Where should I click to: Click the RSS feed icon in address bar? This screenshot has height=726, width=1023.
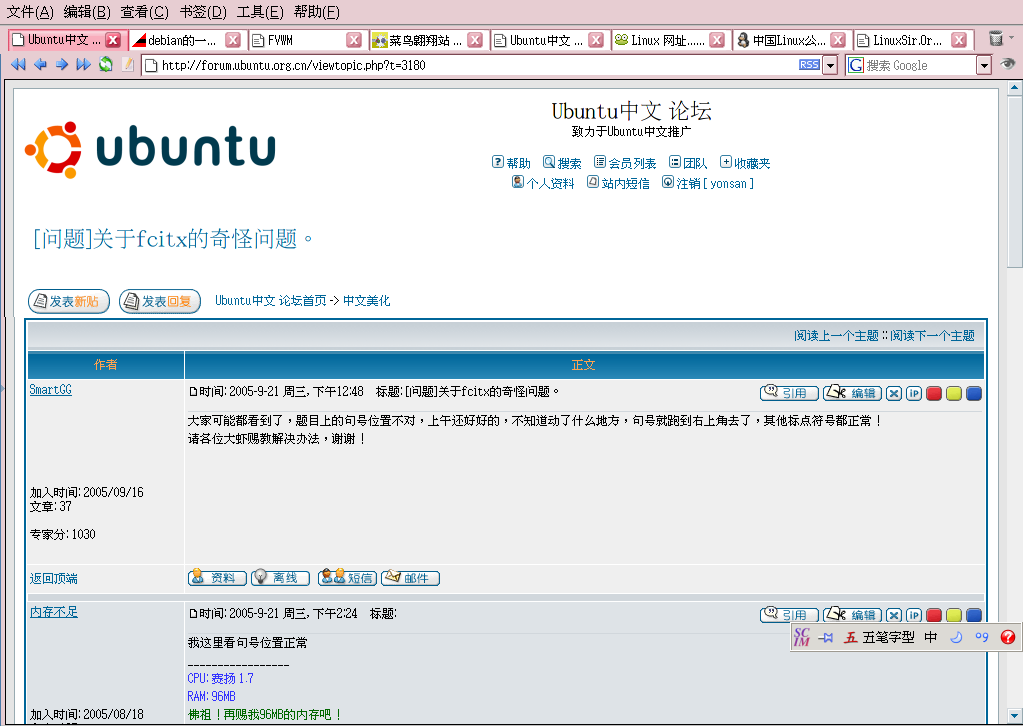coord(809,65)
